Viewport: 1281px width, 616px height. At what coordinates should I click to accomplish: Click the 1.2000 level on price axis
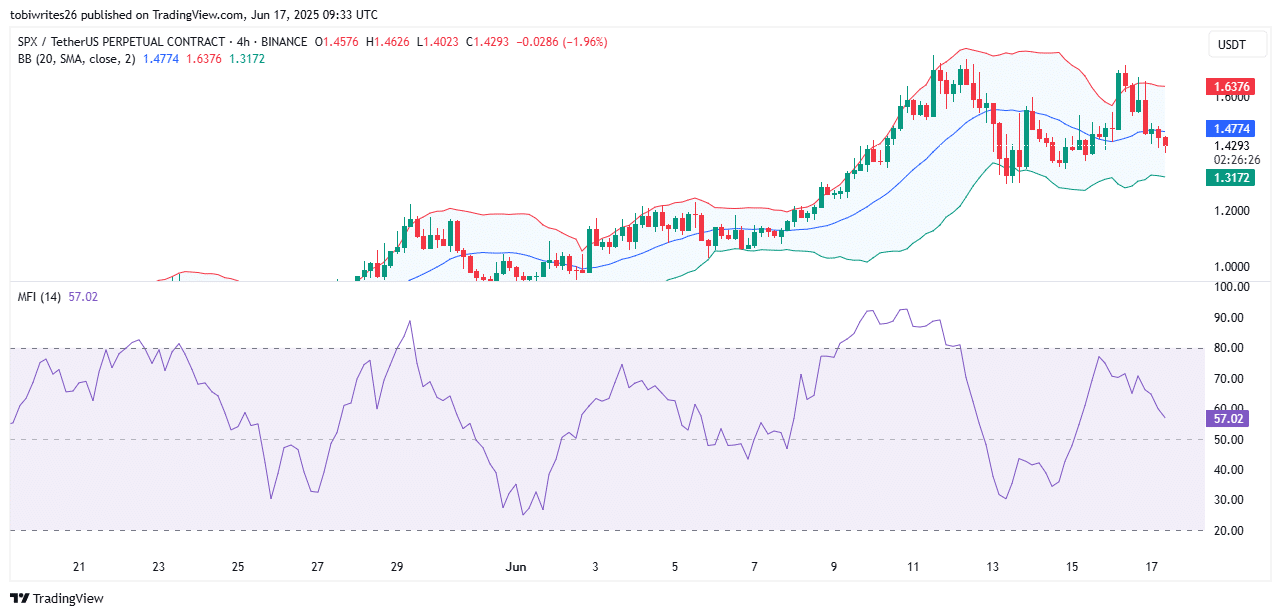(1230, 211)
